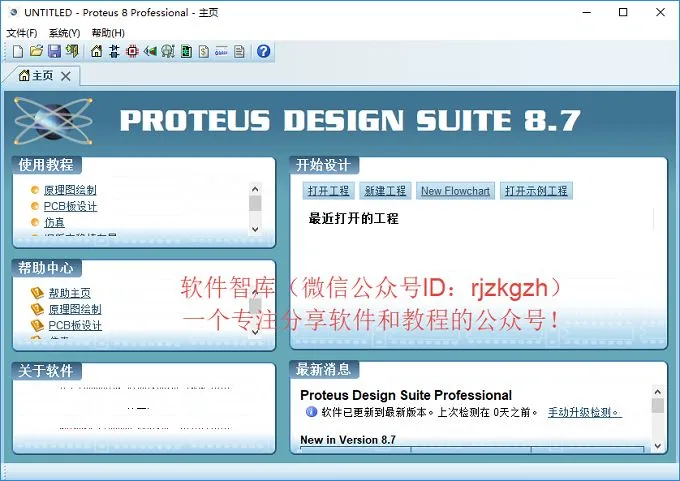The width and height of the screenshot is (680, 481).
Task: Click the house icon on 主页 tab
Action: point(24,75)
